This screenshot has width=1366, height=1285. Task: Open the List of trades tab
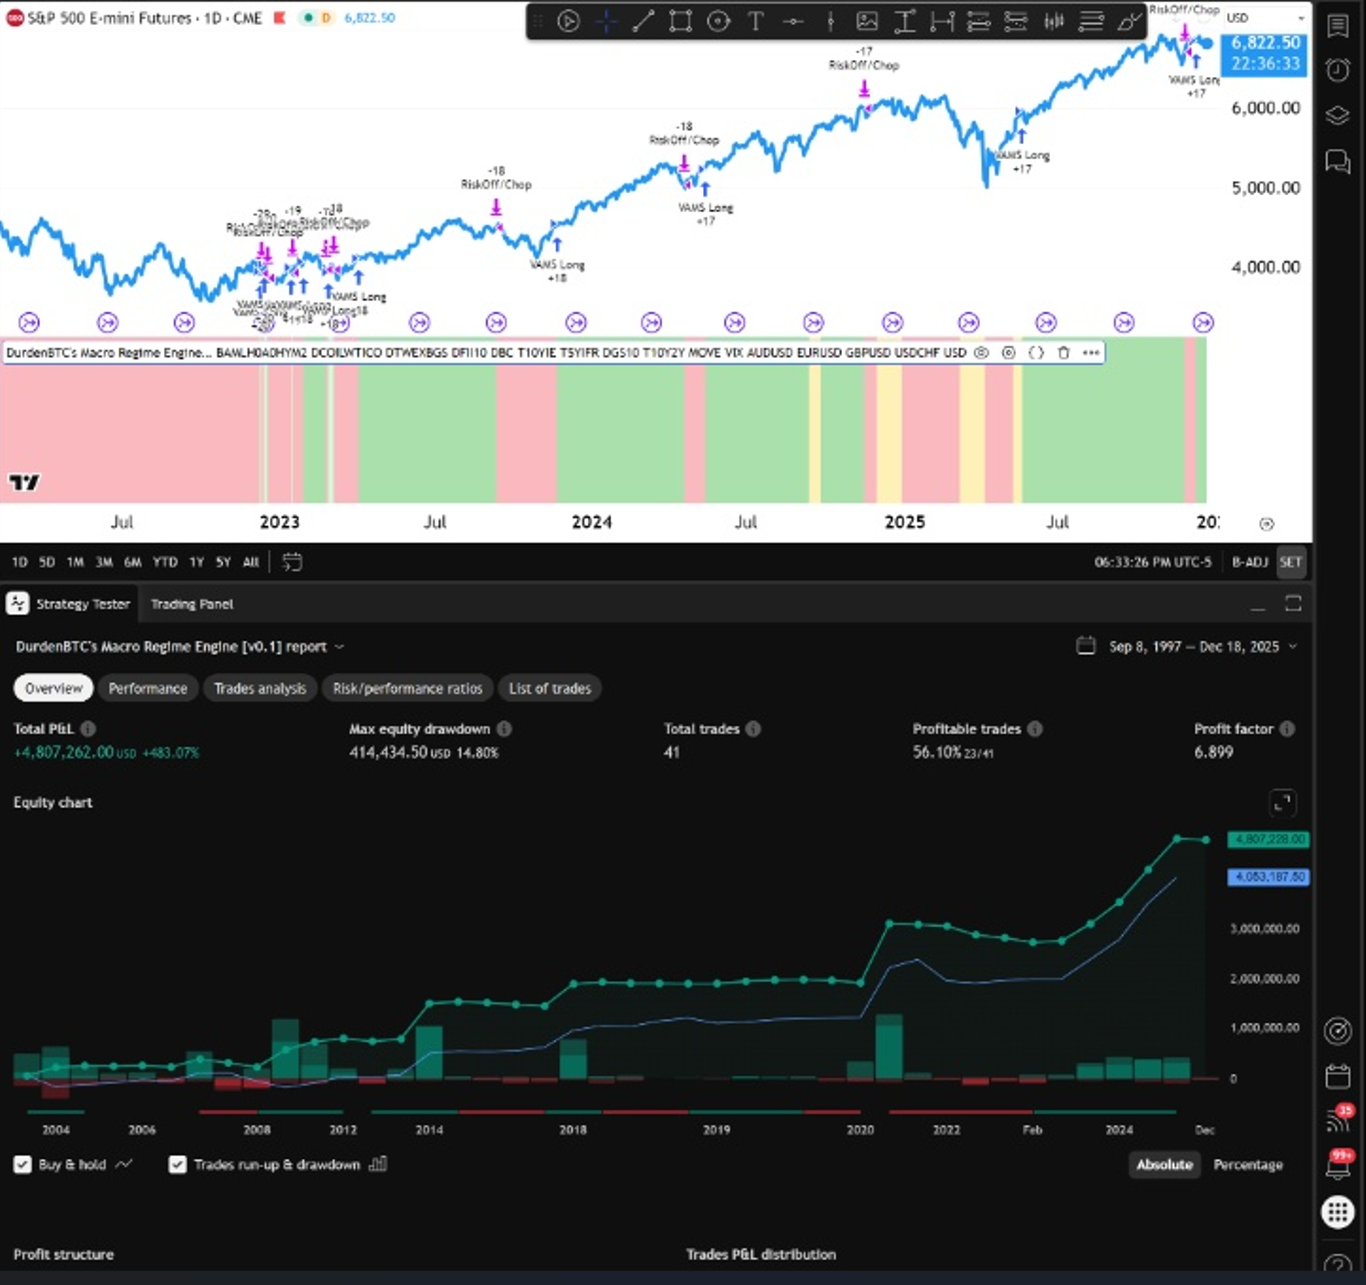pyautogui.click(x=549, y=689)
